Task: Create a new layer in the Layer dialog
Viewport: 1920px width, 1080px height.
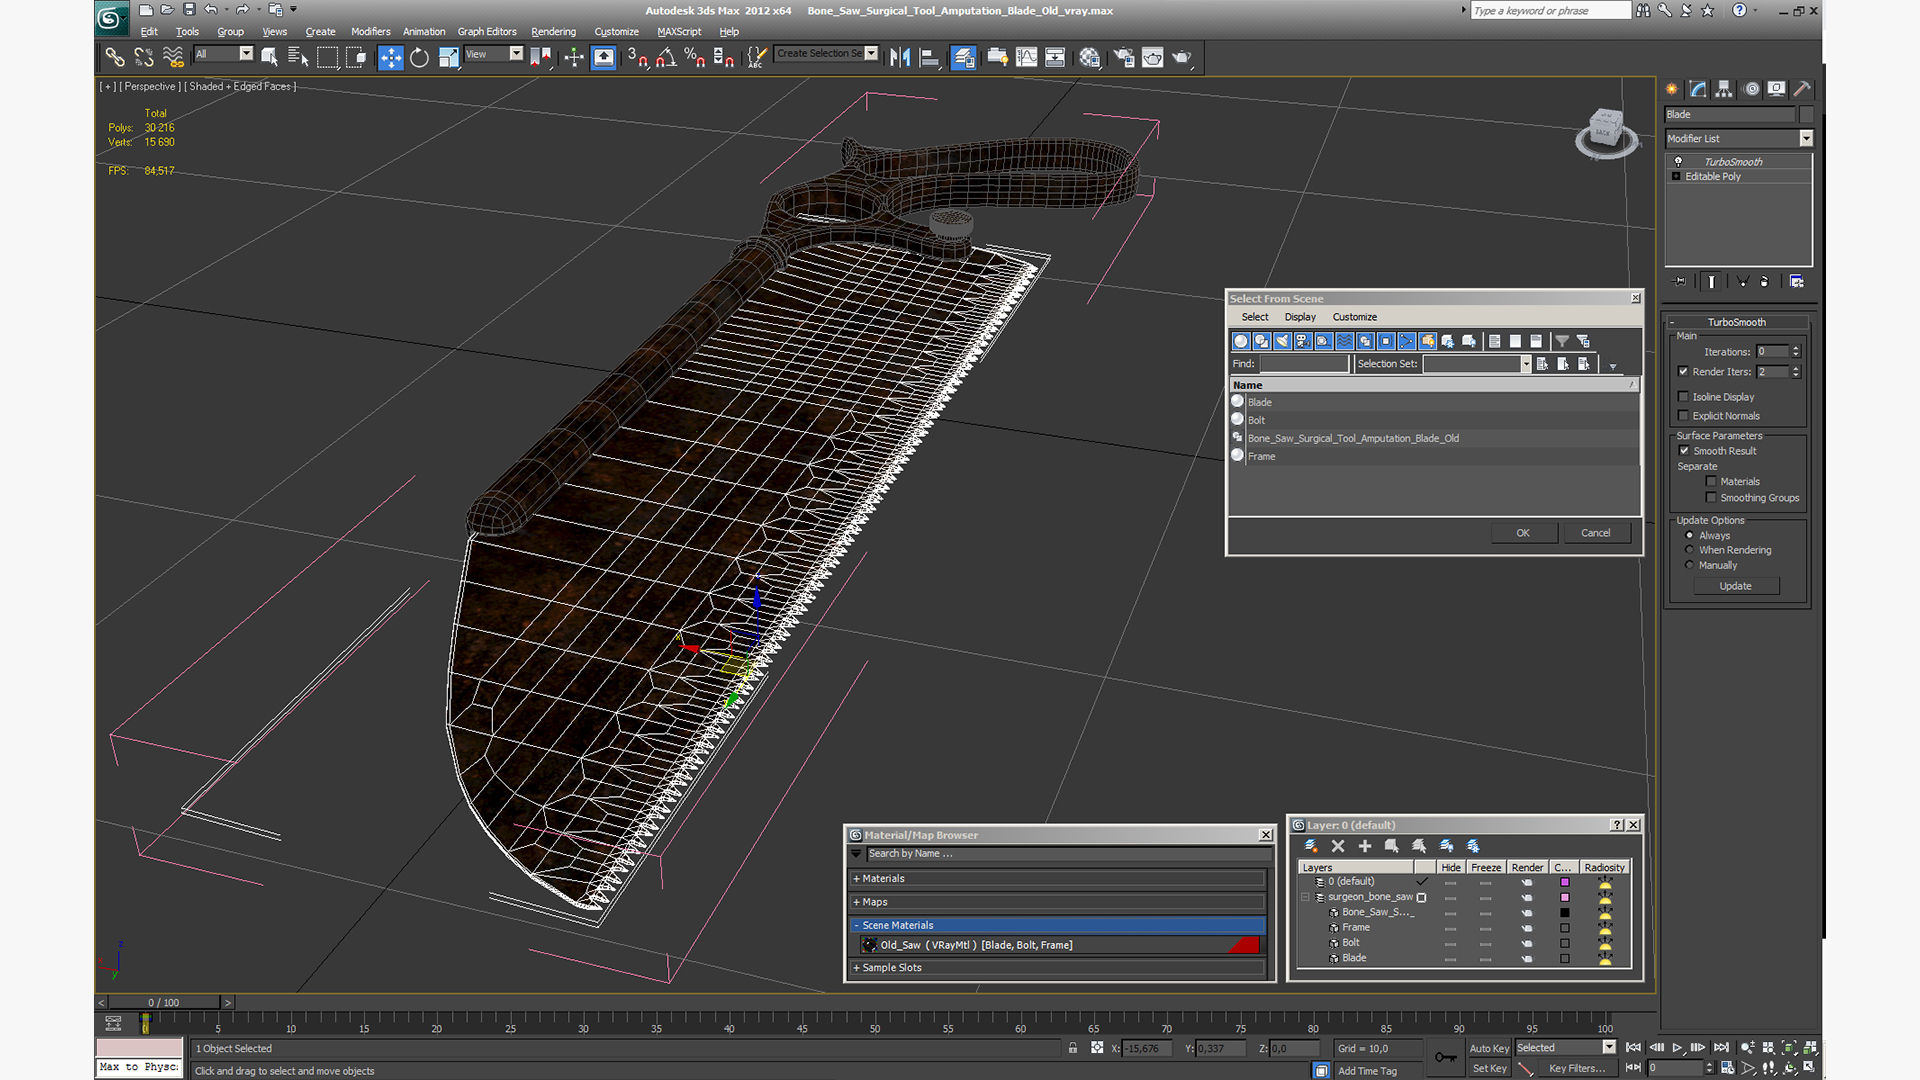Action: pyautogui.click(x=1311, y=846)
